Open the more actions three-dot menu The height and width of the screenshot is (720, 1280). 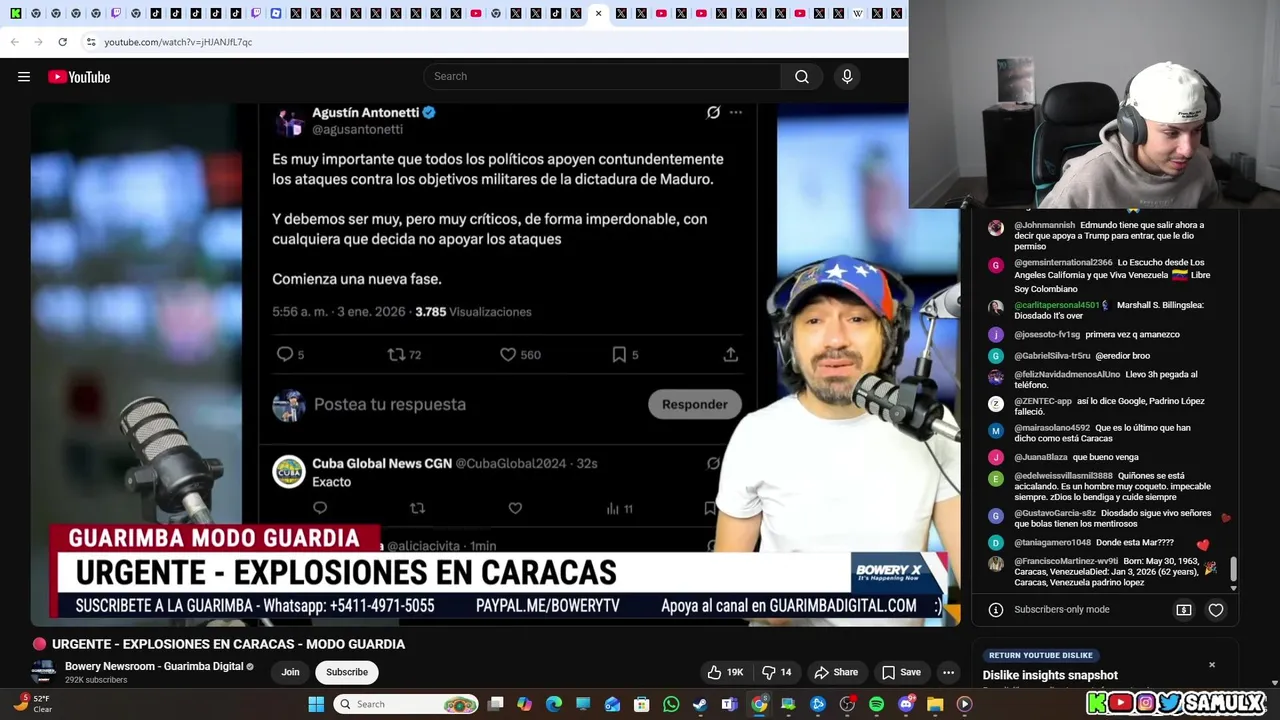949,672
